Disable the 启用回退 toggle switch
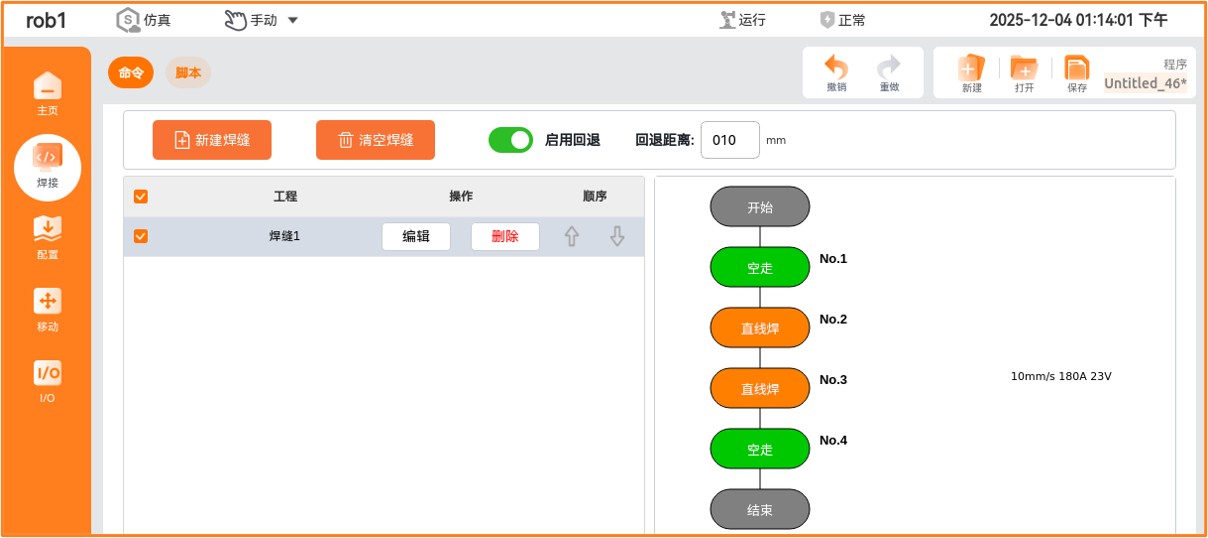 tap(511, 140)
